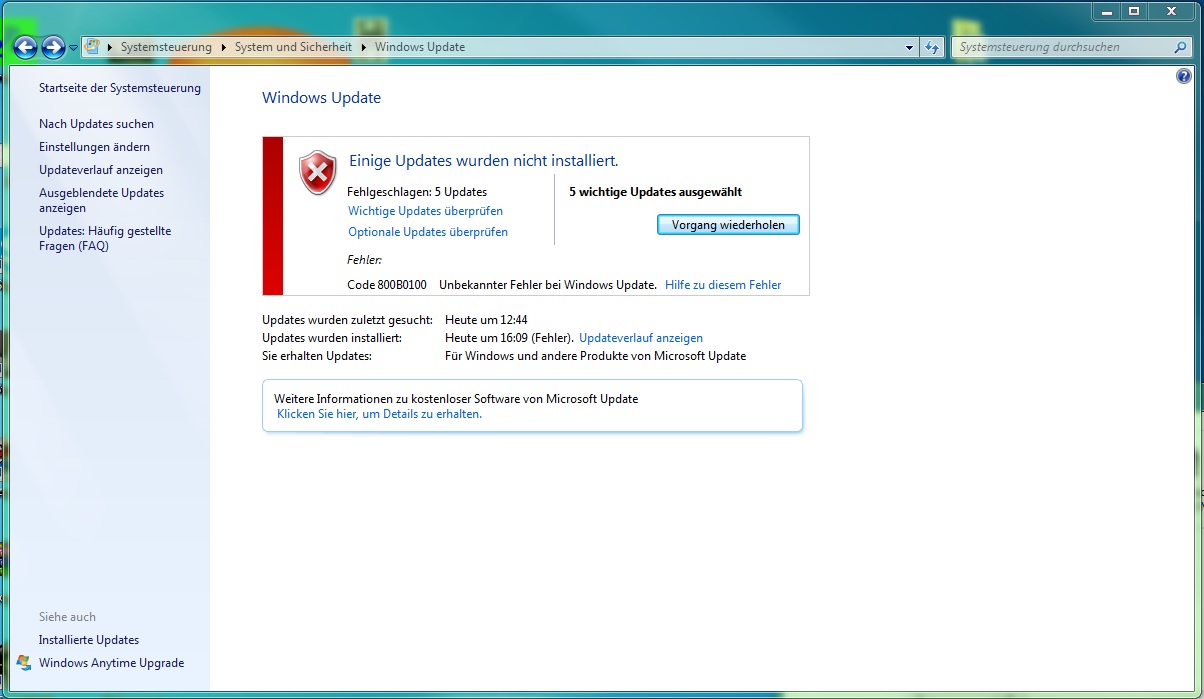Image resolution: width=1204 pixels, height=699 pixels.
Task: Expand arrow after System und Sicherheit breadcrumb
Action: (x=364, y=47)
